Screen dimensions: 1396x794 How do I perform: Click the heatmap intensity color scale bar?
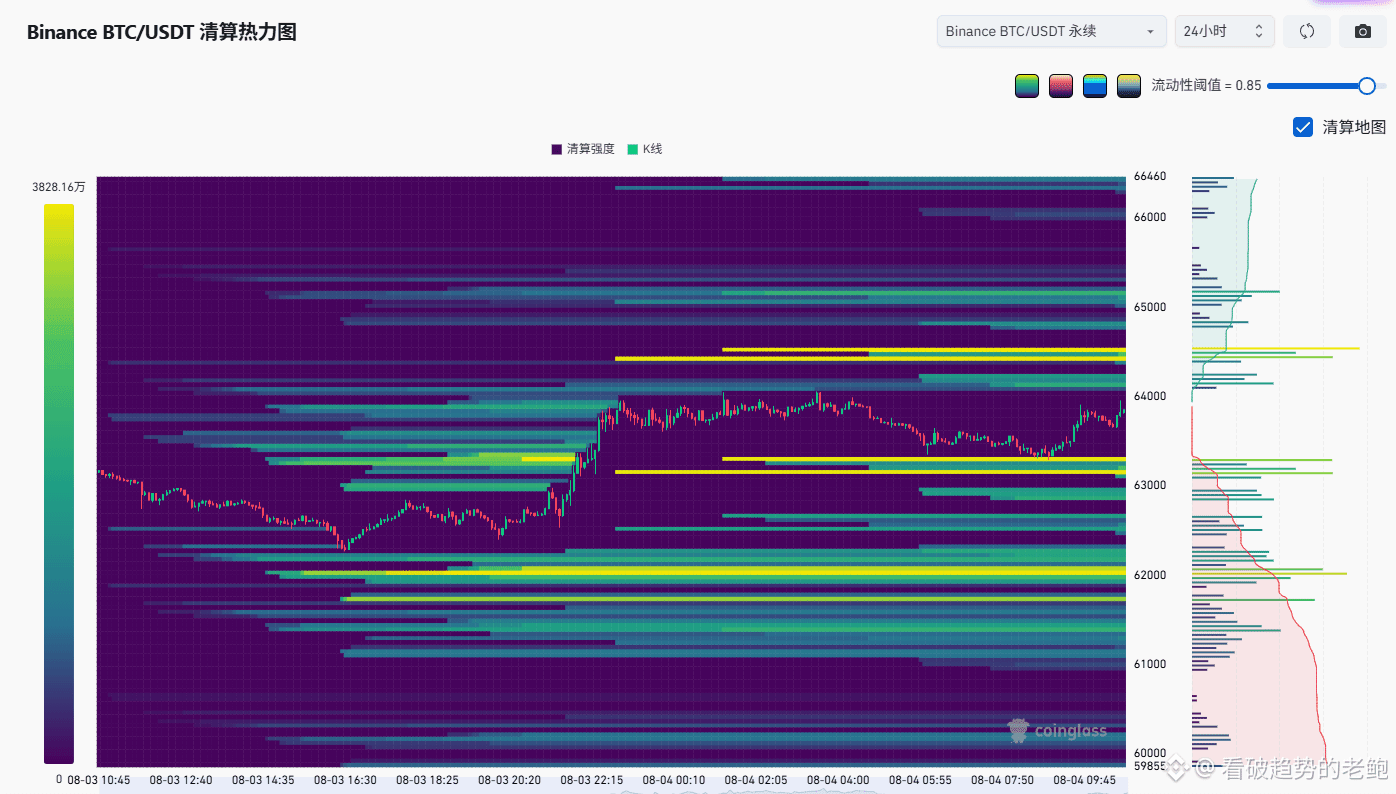pyautogui.click(x=59, y=484)
